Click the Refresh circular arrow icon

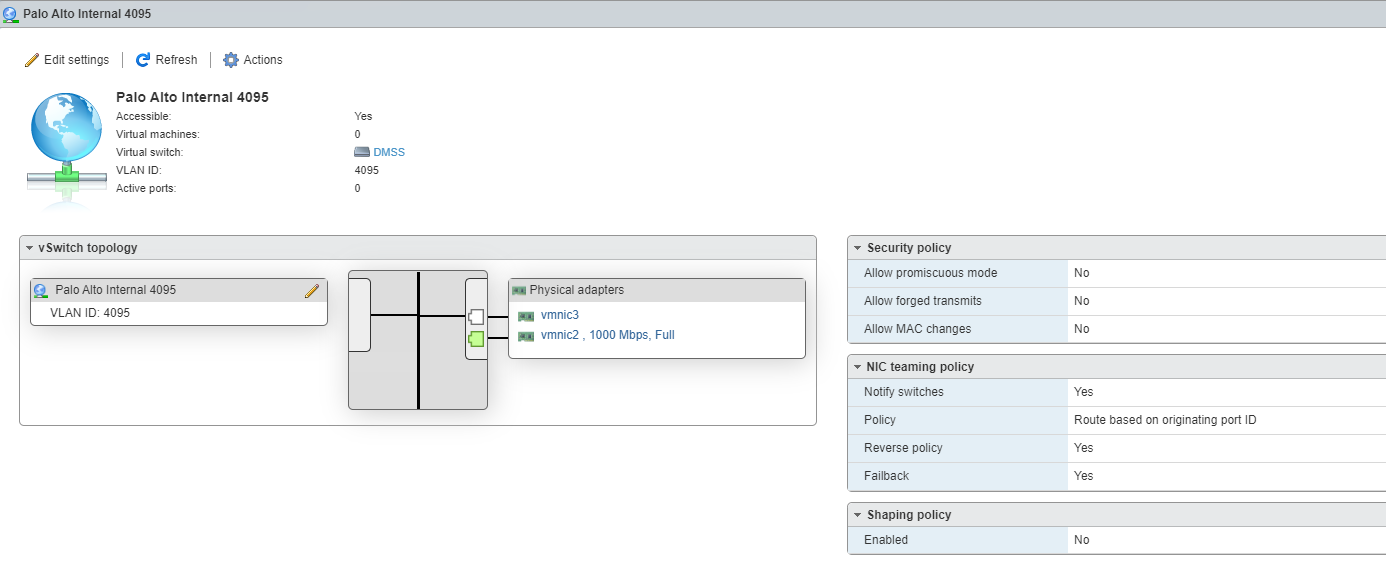point(143,60)
